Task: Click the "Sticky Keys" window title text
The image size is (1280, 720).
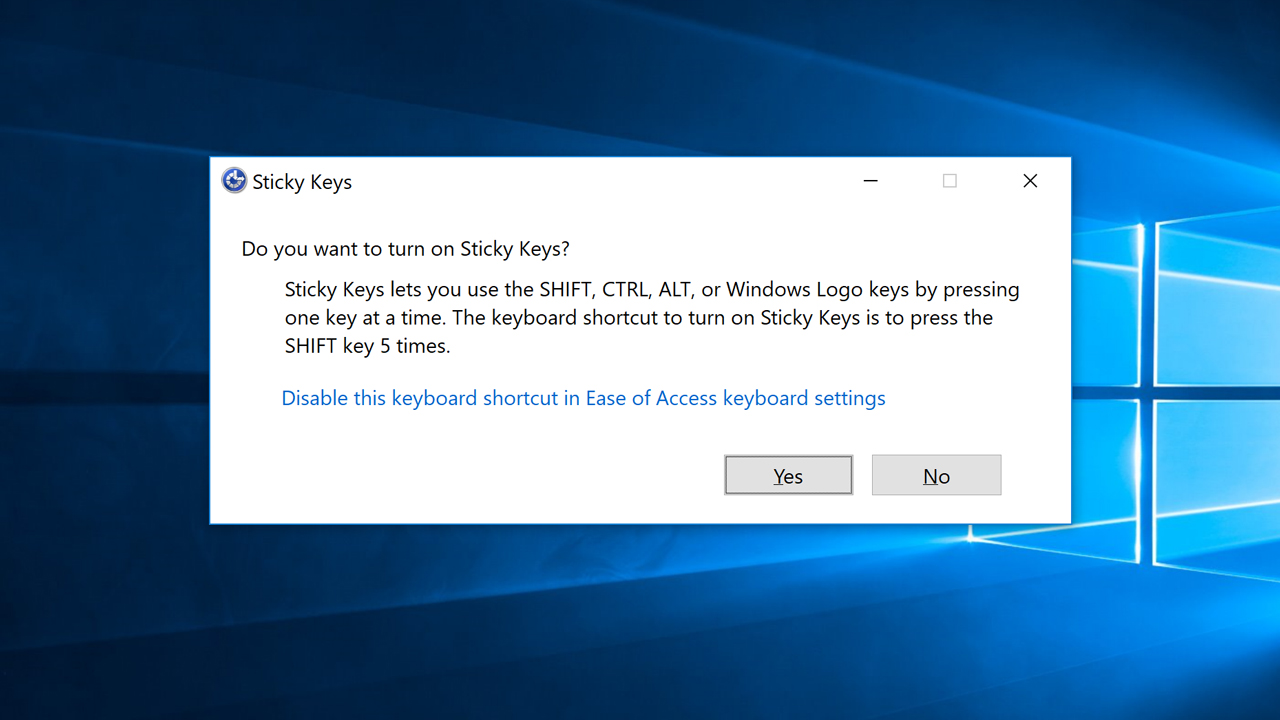Action: pyautogui.click(x=302, y=182)
